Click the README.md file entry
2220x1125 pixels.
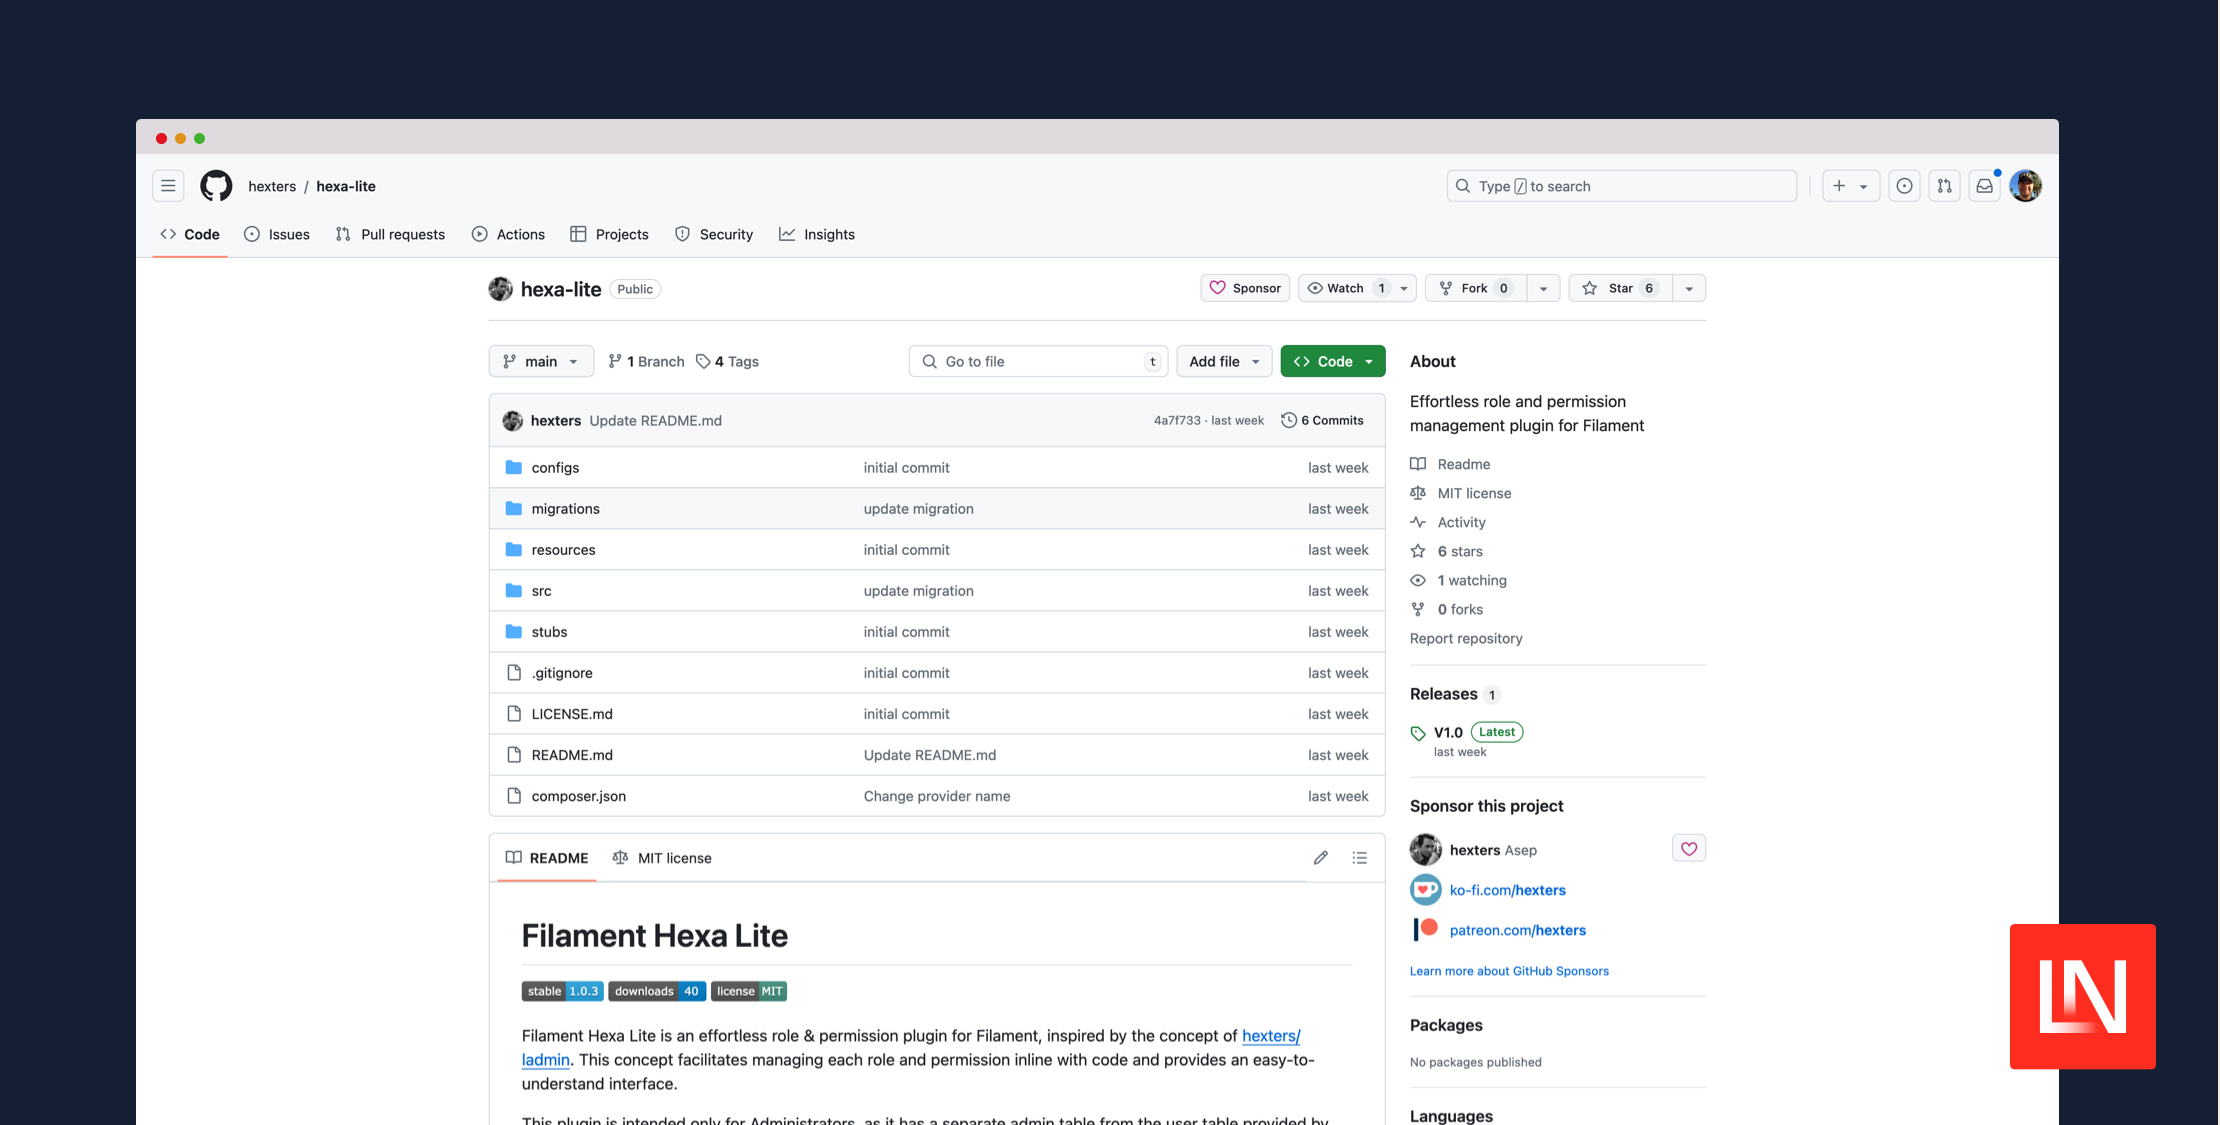[571, 753]
